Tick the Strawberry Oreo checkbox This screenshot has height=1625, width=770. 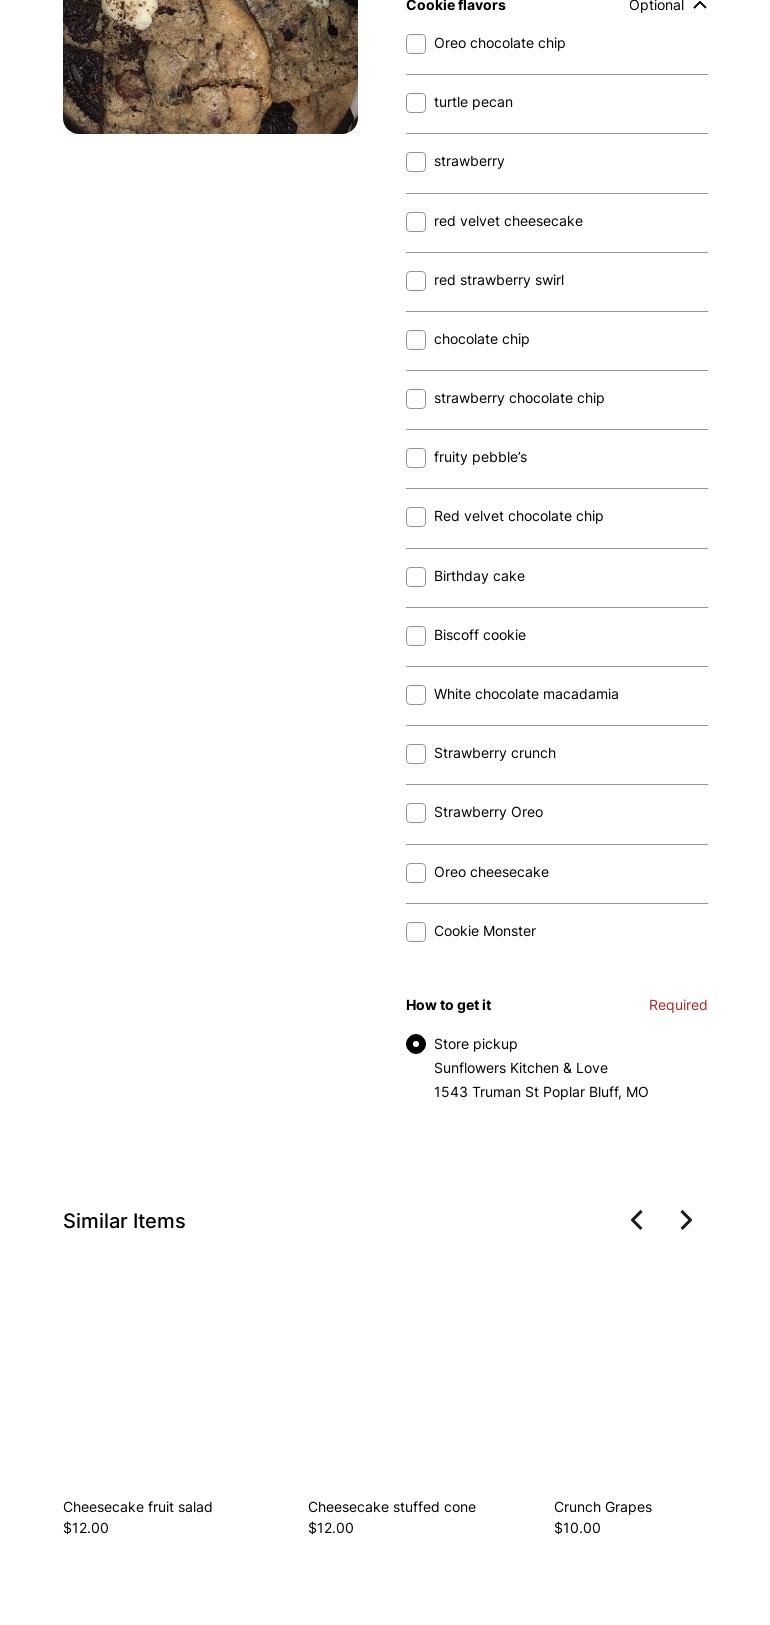(x=416, y=813)
